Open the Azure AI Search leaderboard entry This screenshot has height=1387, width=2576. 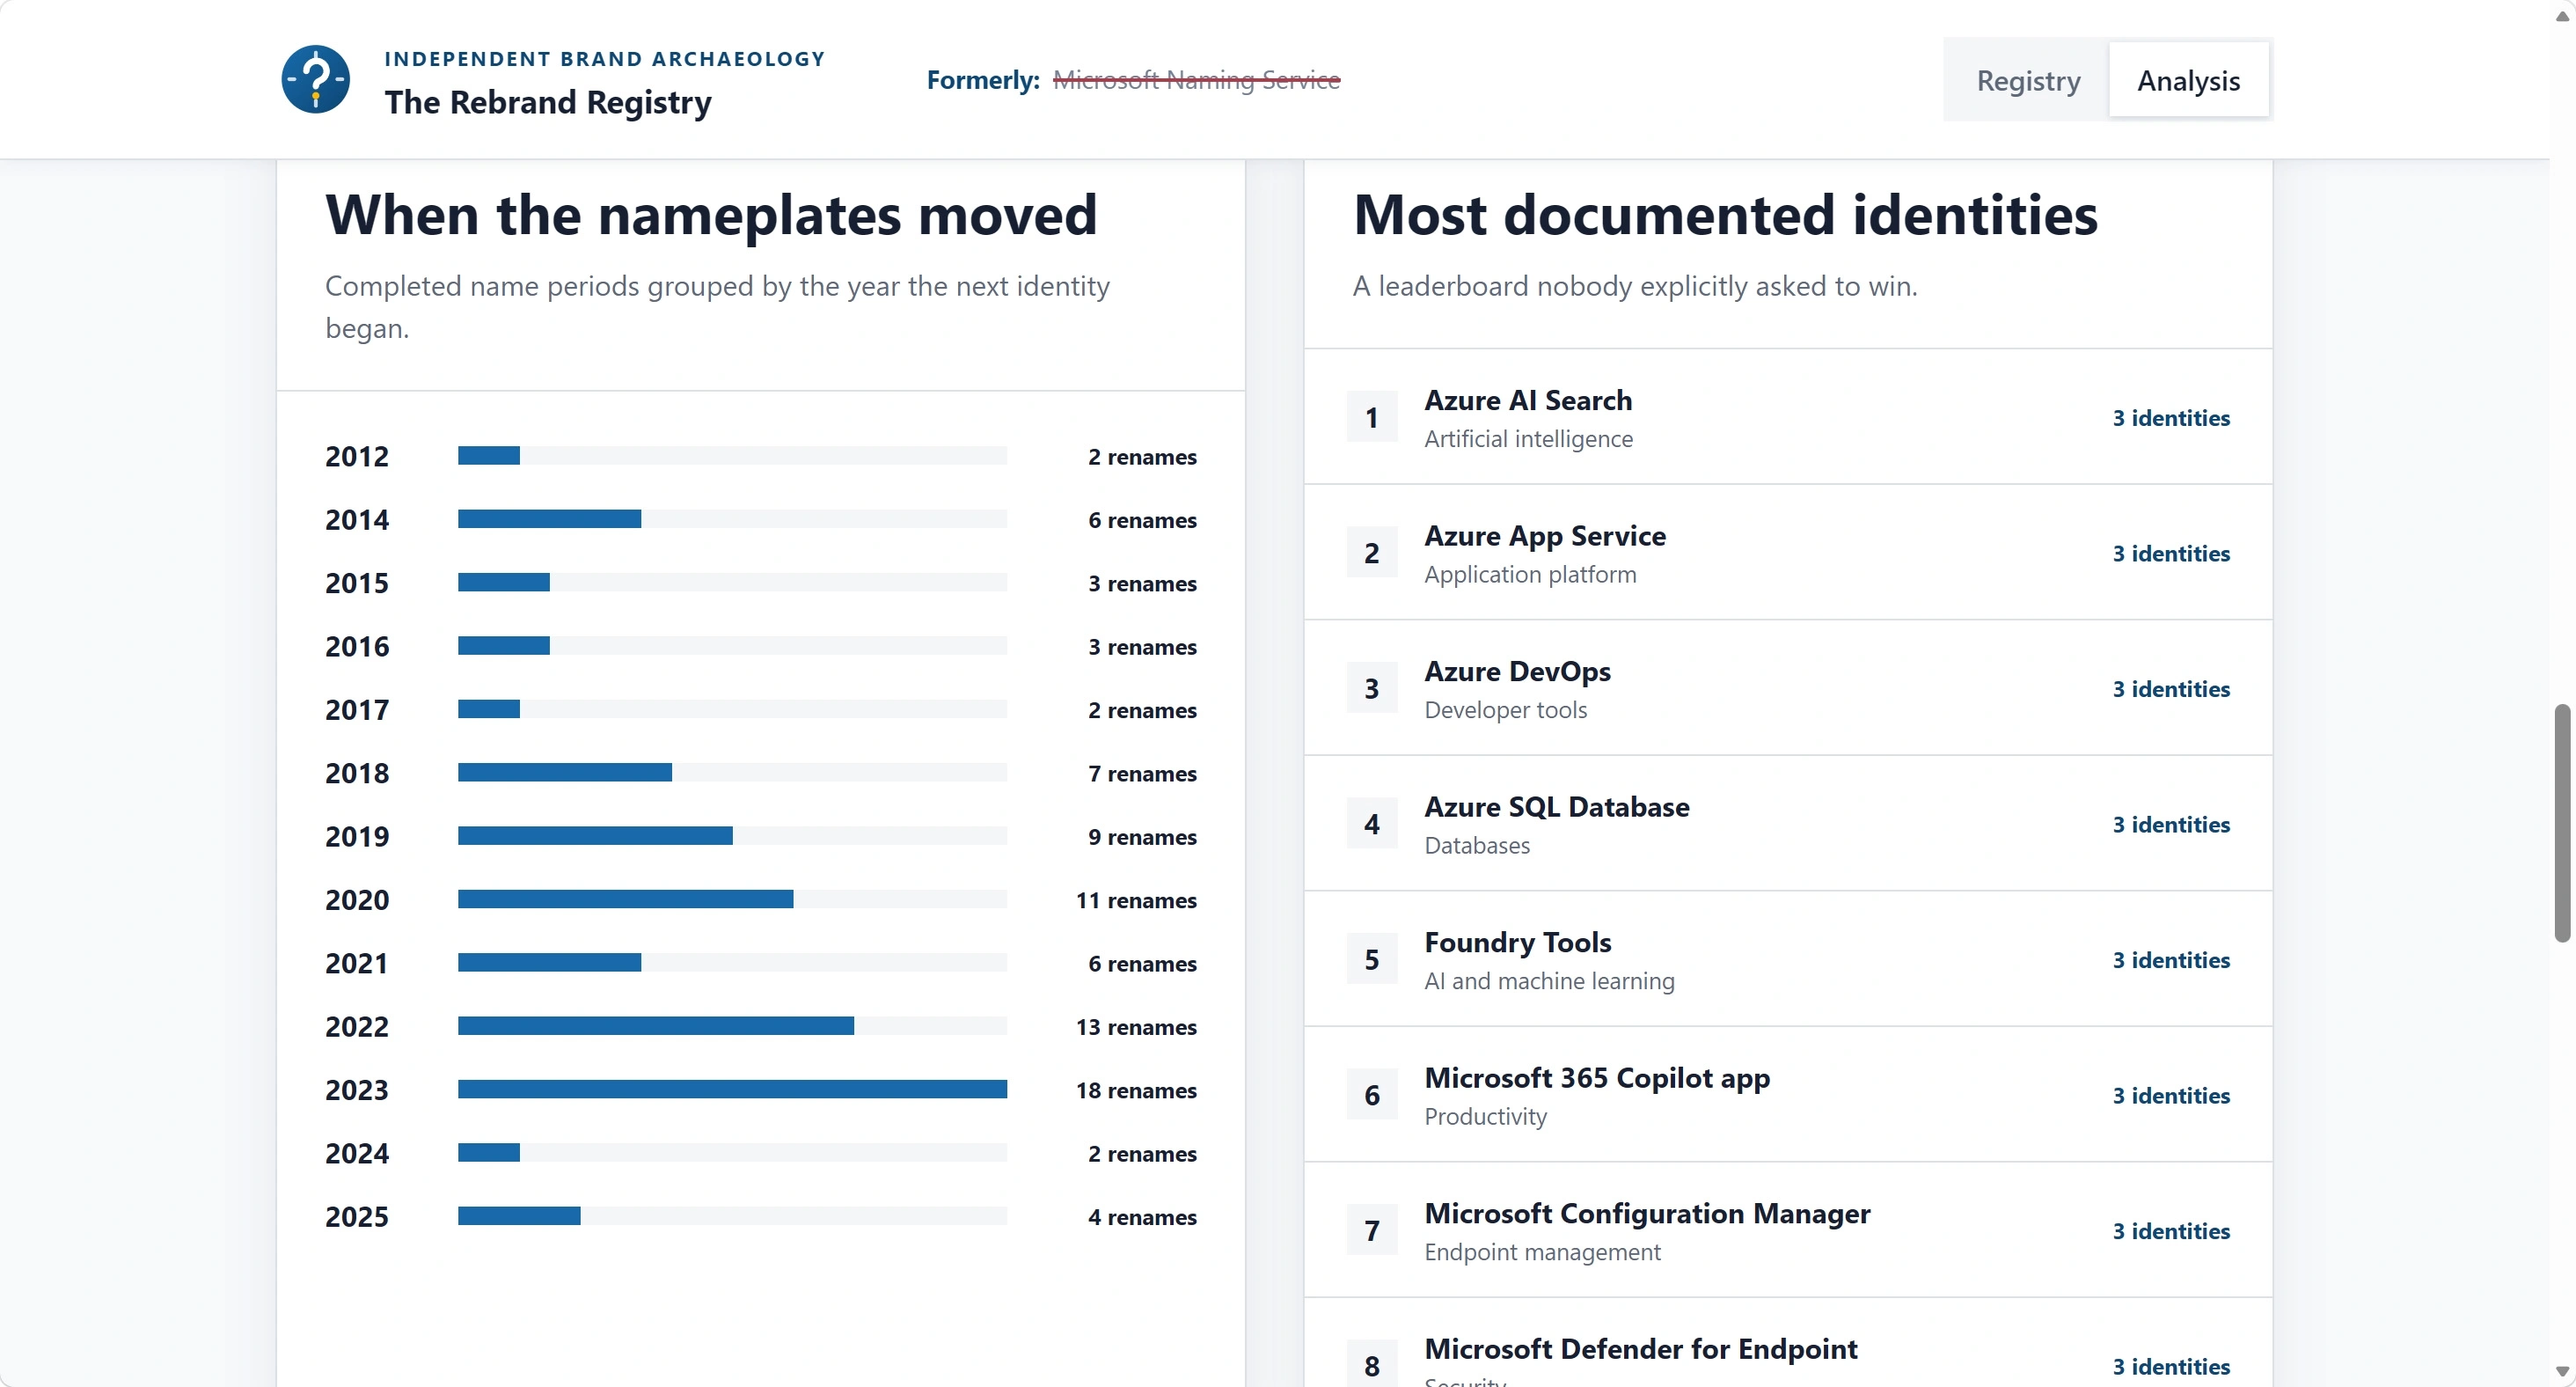(1788, 417)
